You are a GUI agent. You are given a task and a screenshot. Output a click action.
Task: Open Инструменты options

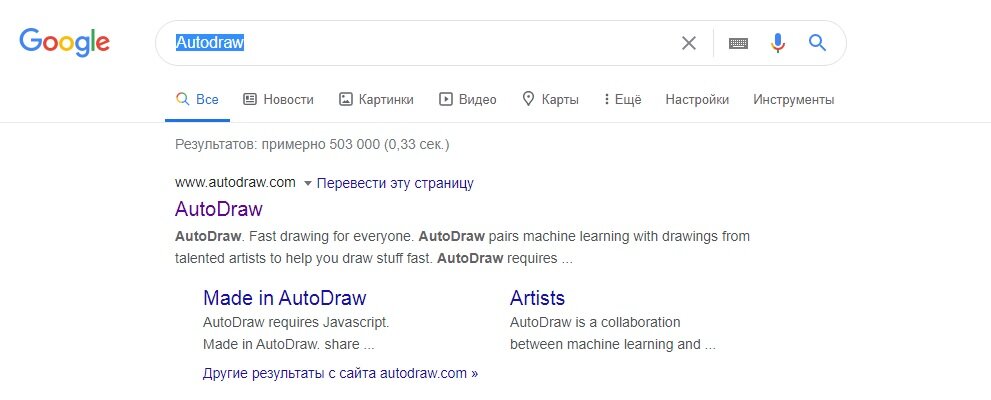[x=794, y=99]
